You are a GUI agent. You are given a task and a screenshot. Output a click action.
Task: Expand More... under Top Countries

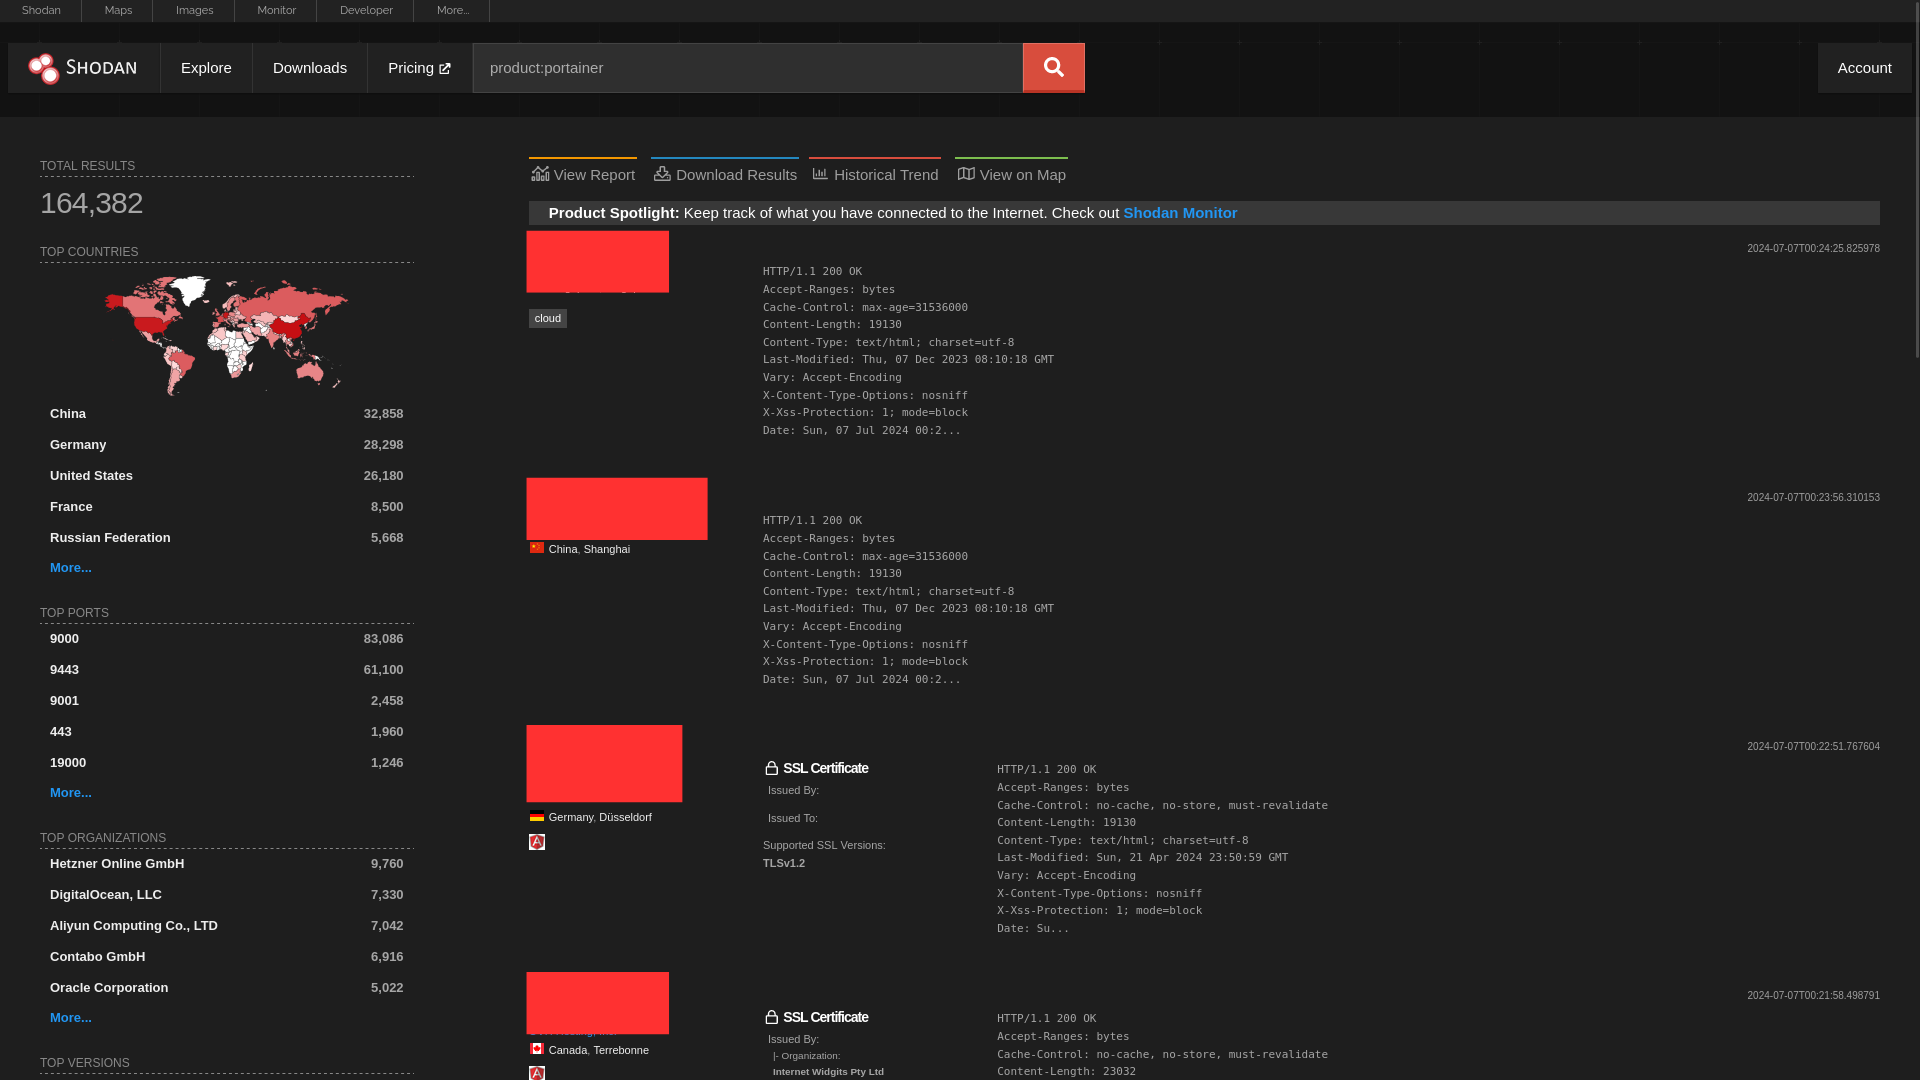click(x=71, y=567)
